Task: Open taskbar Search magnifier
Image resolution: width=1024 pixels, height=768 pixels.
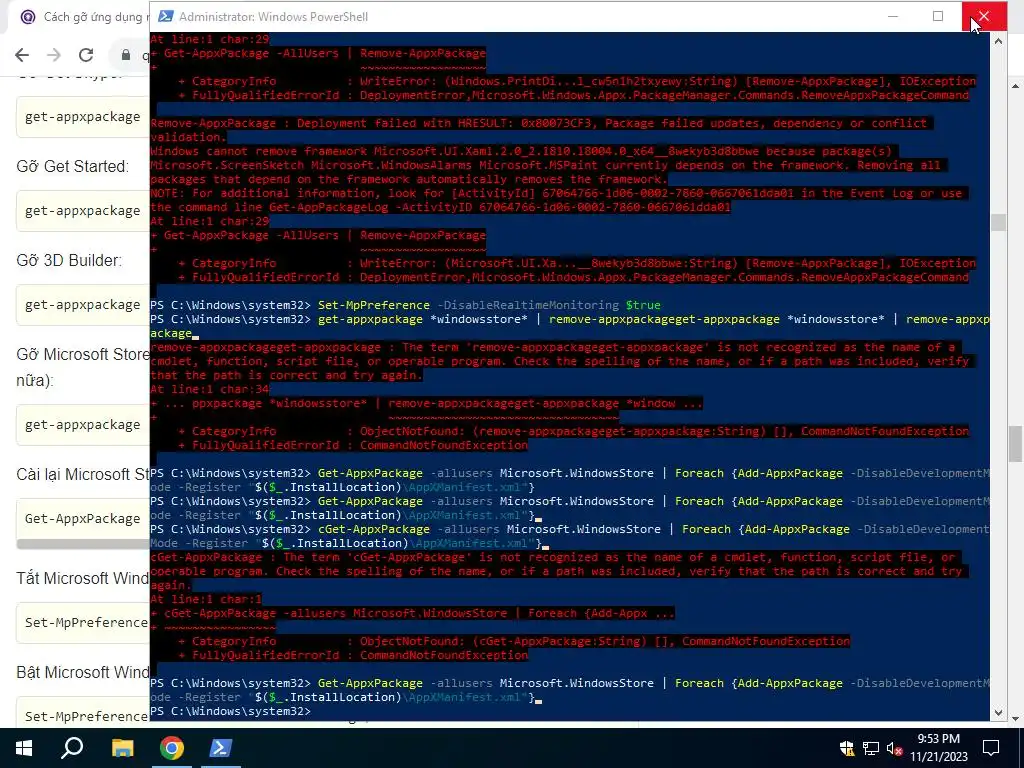Action: tap(72, 748)
